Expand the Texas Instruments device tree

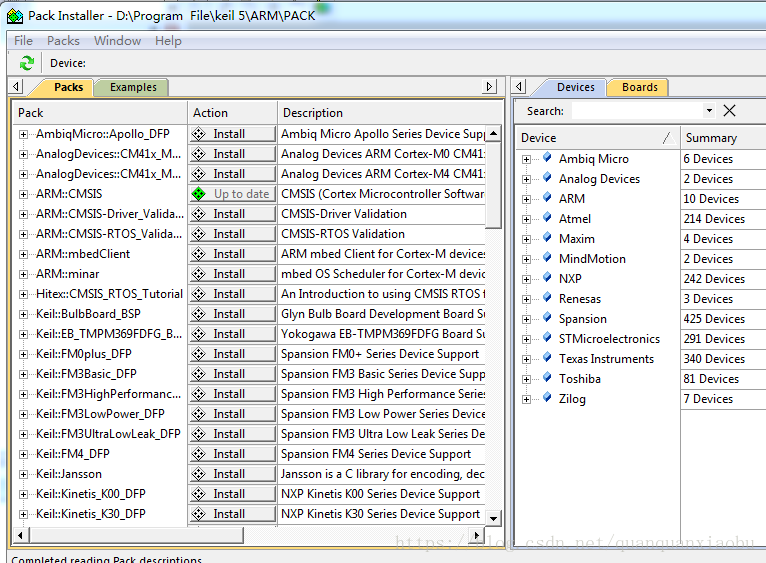click(526, 359)
